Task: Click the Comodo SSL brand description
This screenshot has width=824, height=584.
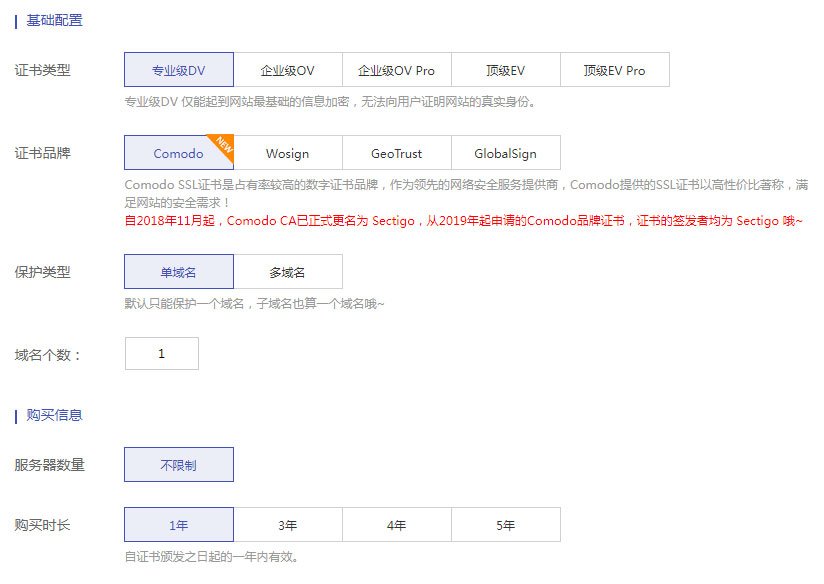Action: (466, 193)
